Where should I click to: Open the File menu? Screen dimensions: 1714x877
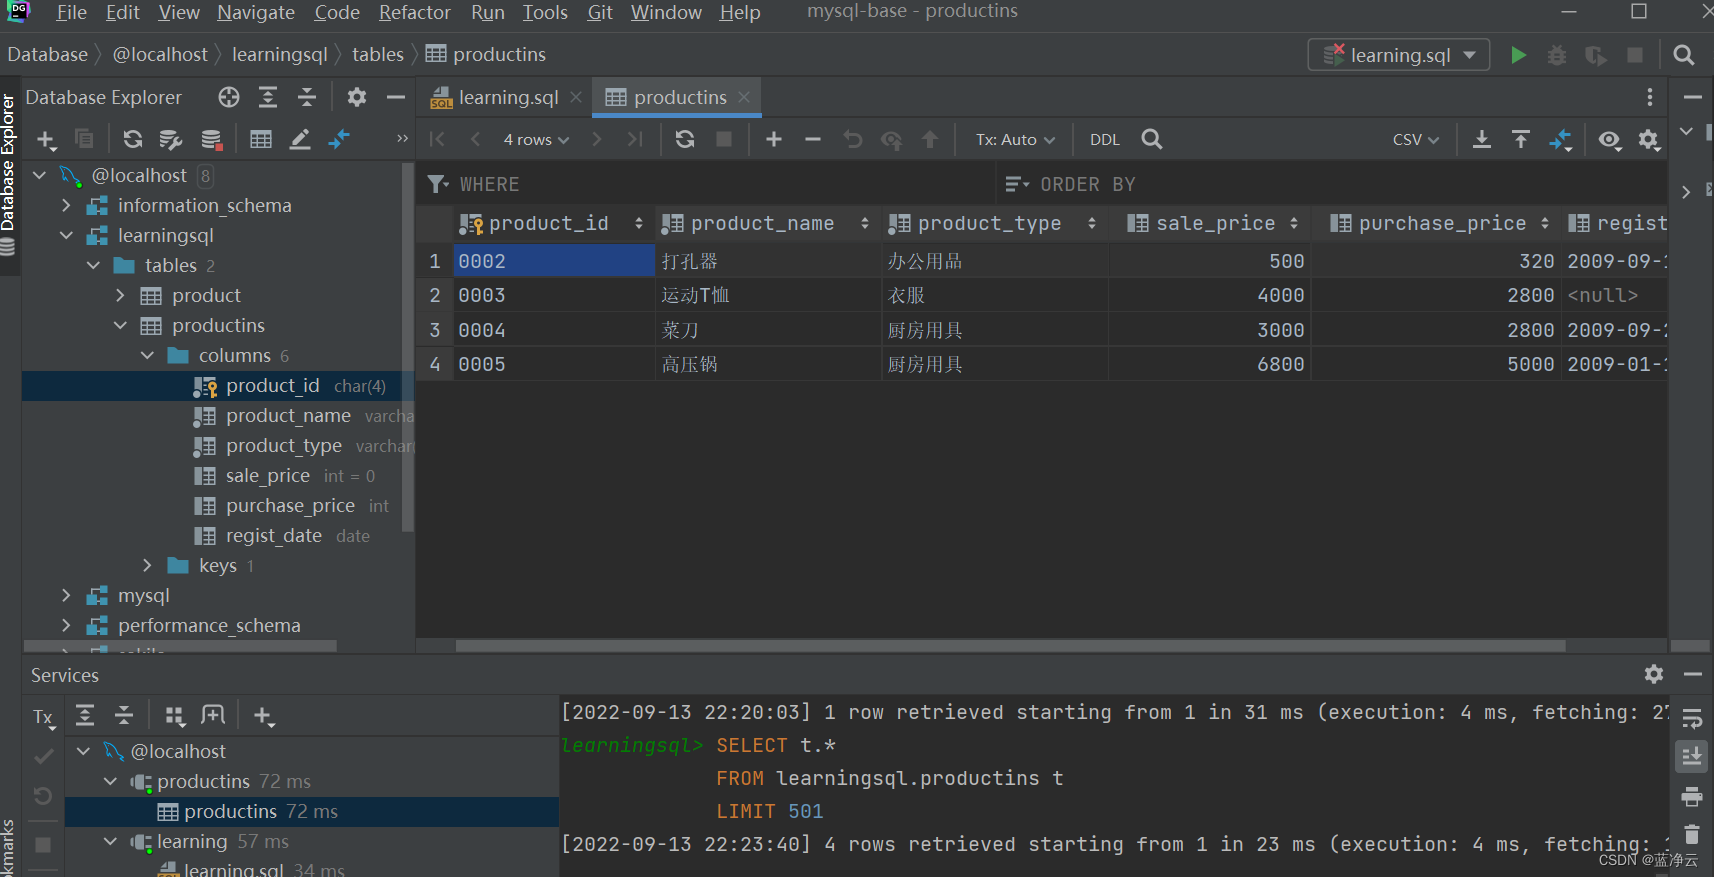coord(71,12)
